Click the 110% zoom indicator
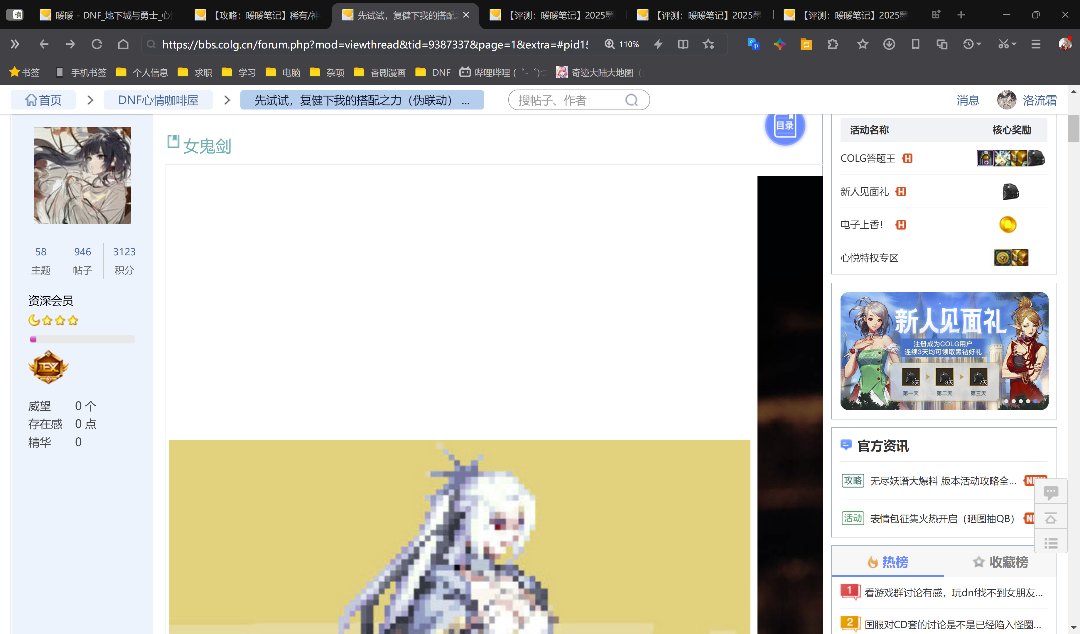The height and width of the screenshot is (634, 1080). pos(622,44)
